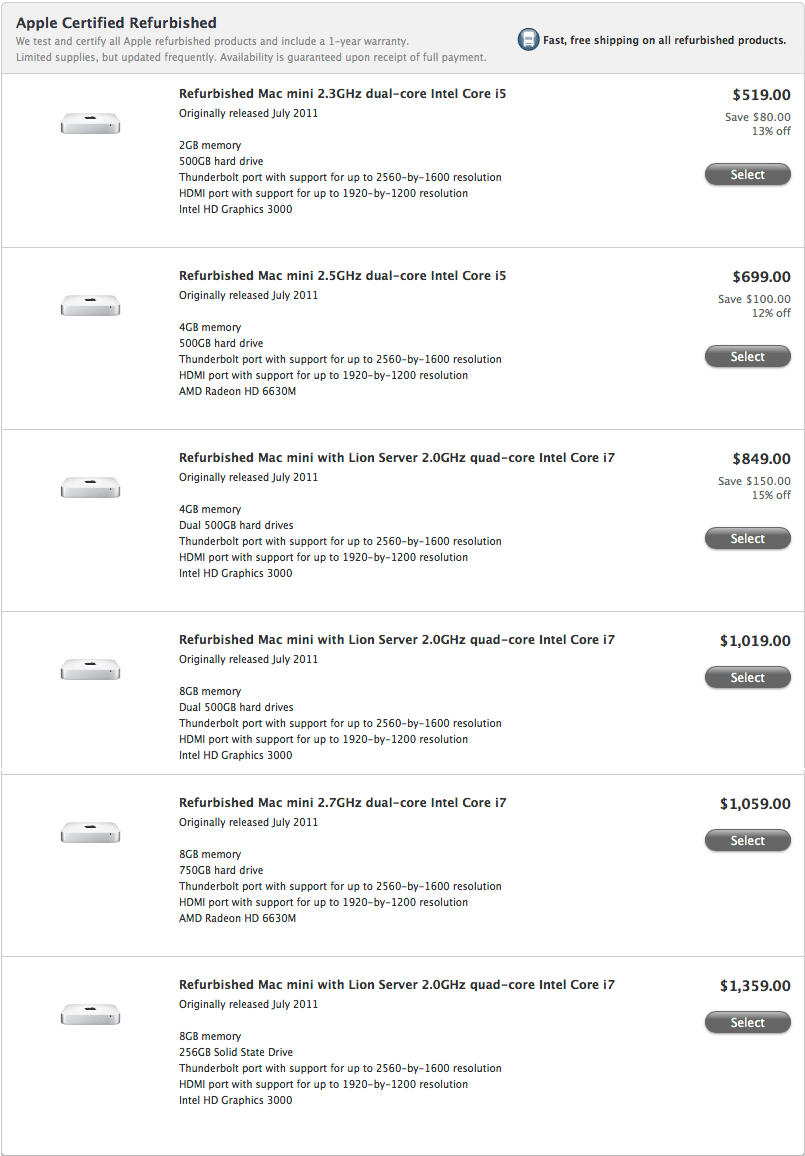The width and height of the screenshot is (805, 1156).
Task: Select the $1,059.00 2.7GHz Mac mini
Action: [748, 840]
